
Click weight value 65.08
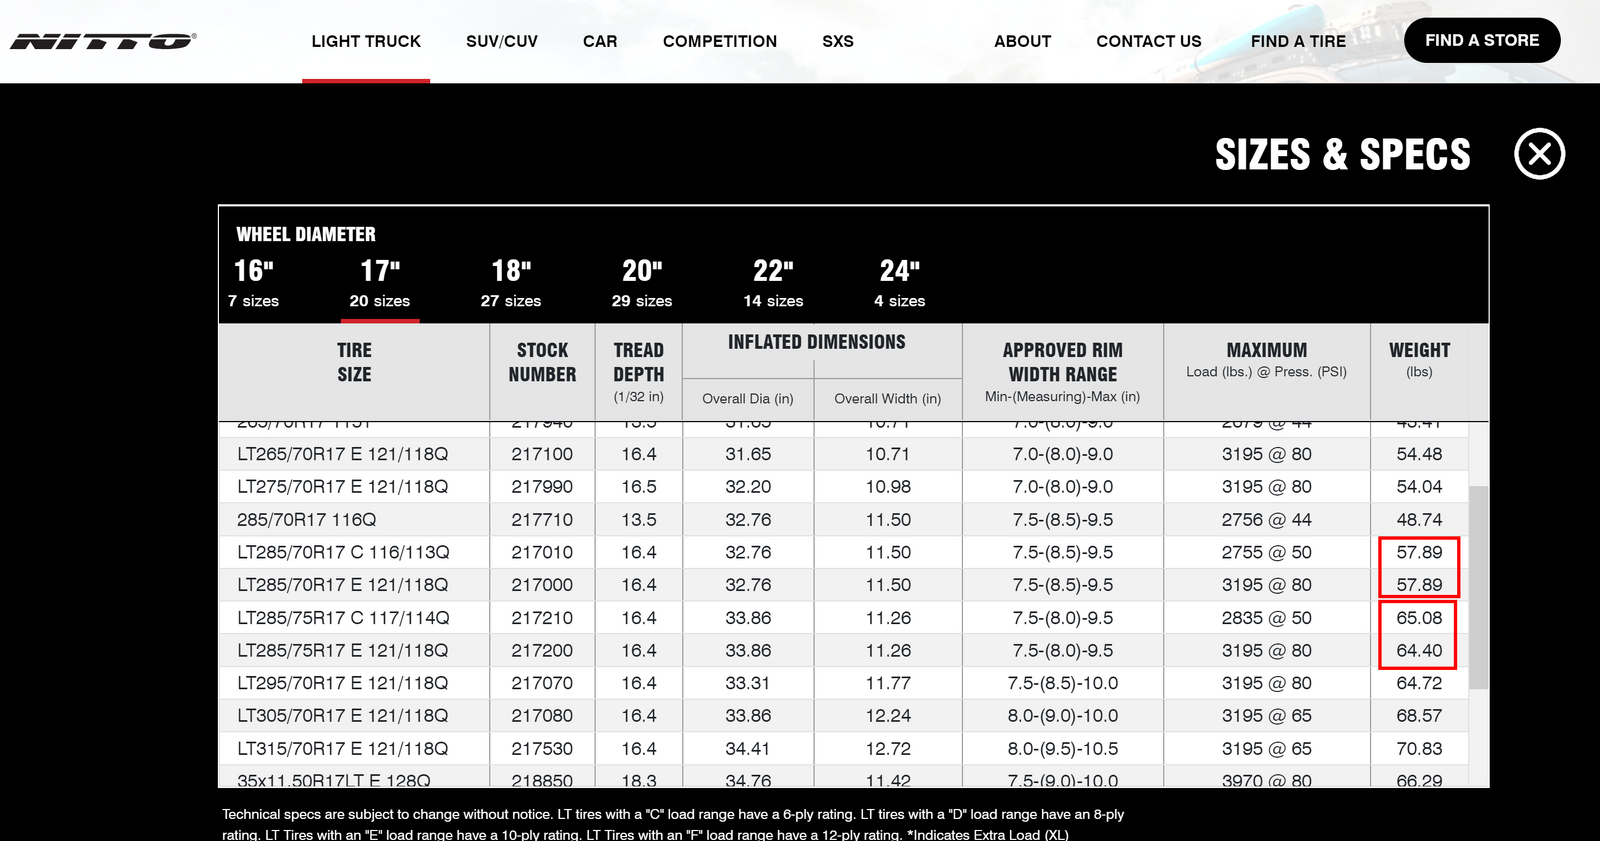(1419, 618)
